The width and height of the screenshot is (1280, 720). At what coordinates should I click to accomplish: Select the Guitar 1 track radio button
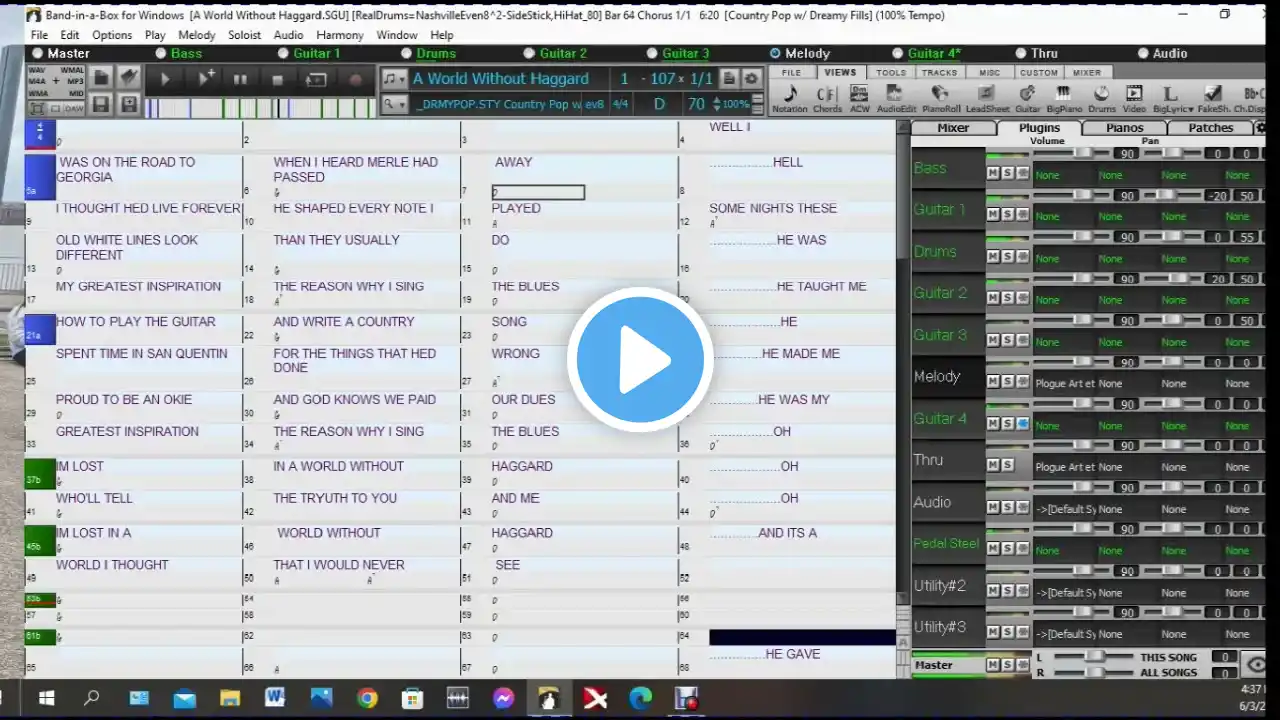(283, 53)
